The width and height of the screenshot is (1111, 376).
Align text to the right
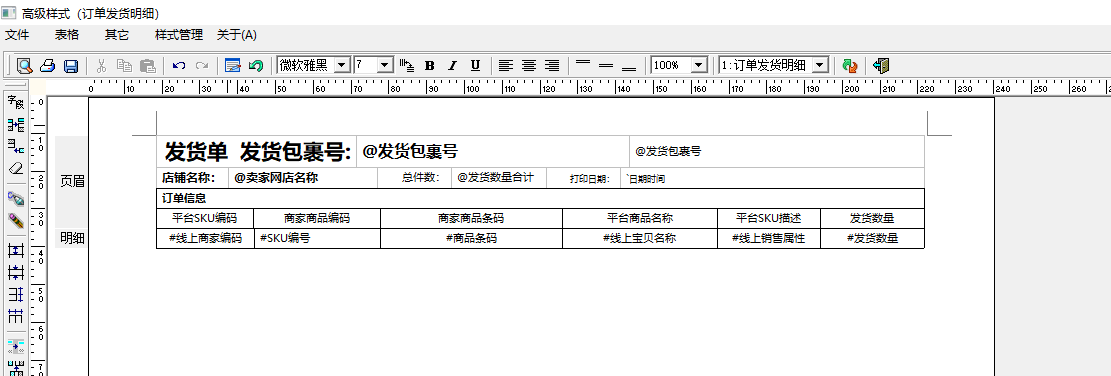[552, 66]
